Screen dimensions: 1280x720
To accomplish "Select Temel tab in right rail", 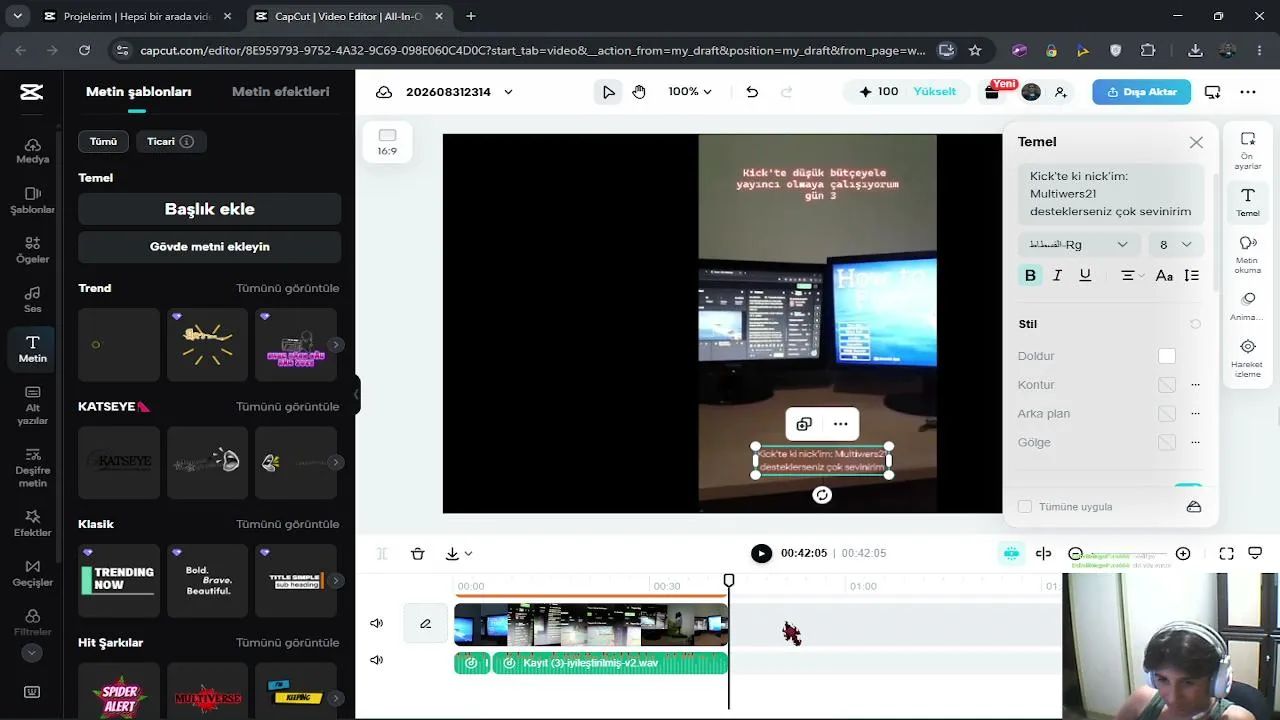I will click(x=1248, y=202).
